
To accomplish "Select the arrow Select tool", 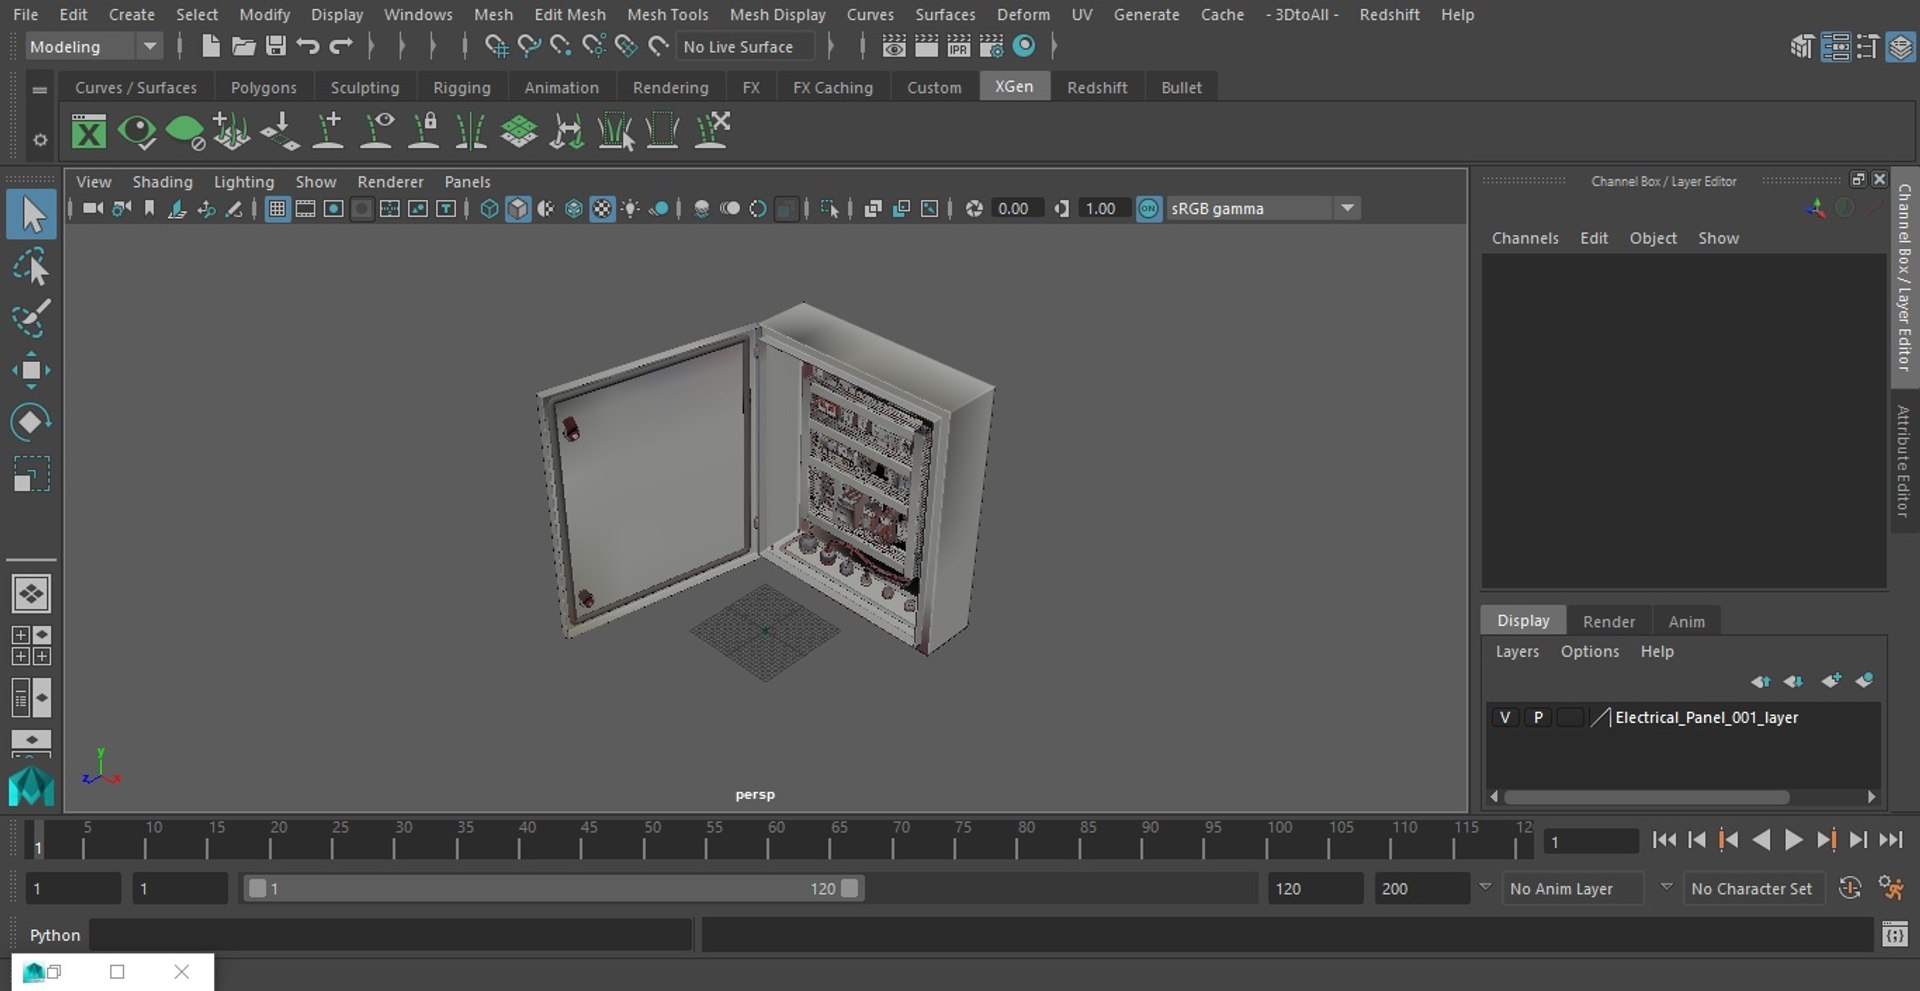I will [x=31, y=215].
